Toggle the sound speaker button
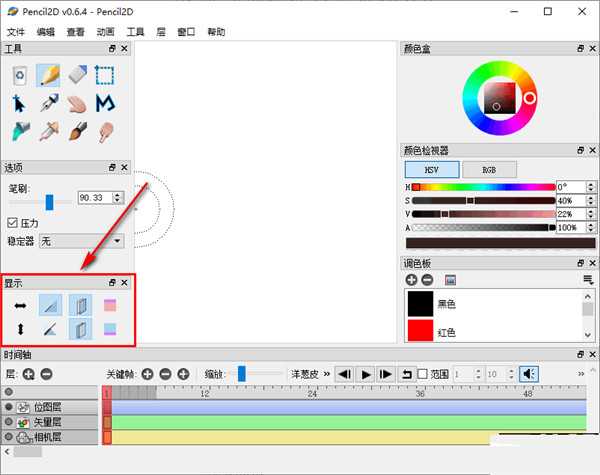Image resolution: width=600 pixels, height=475 pixels. pyautogui.click(x=529, y=374)
